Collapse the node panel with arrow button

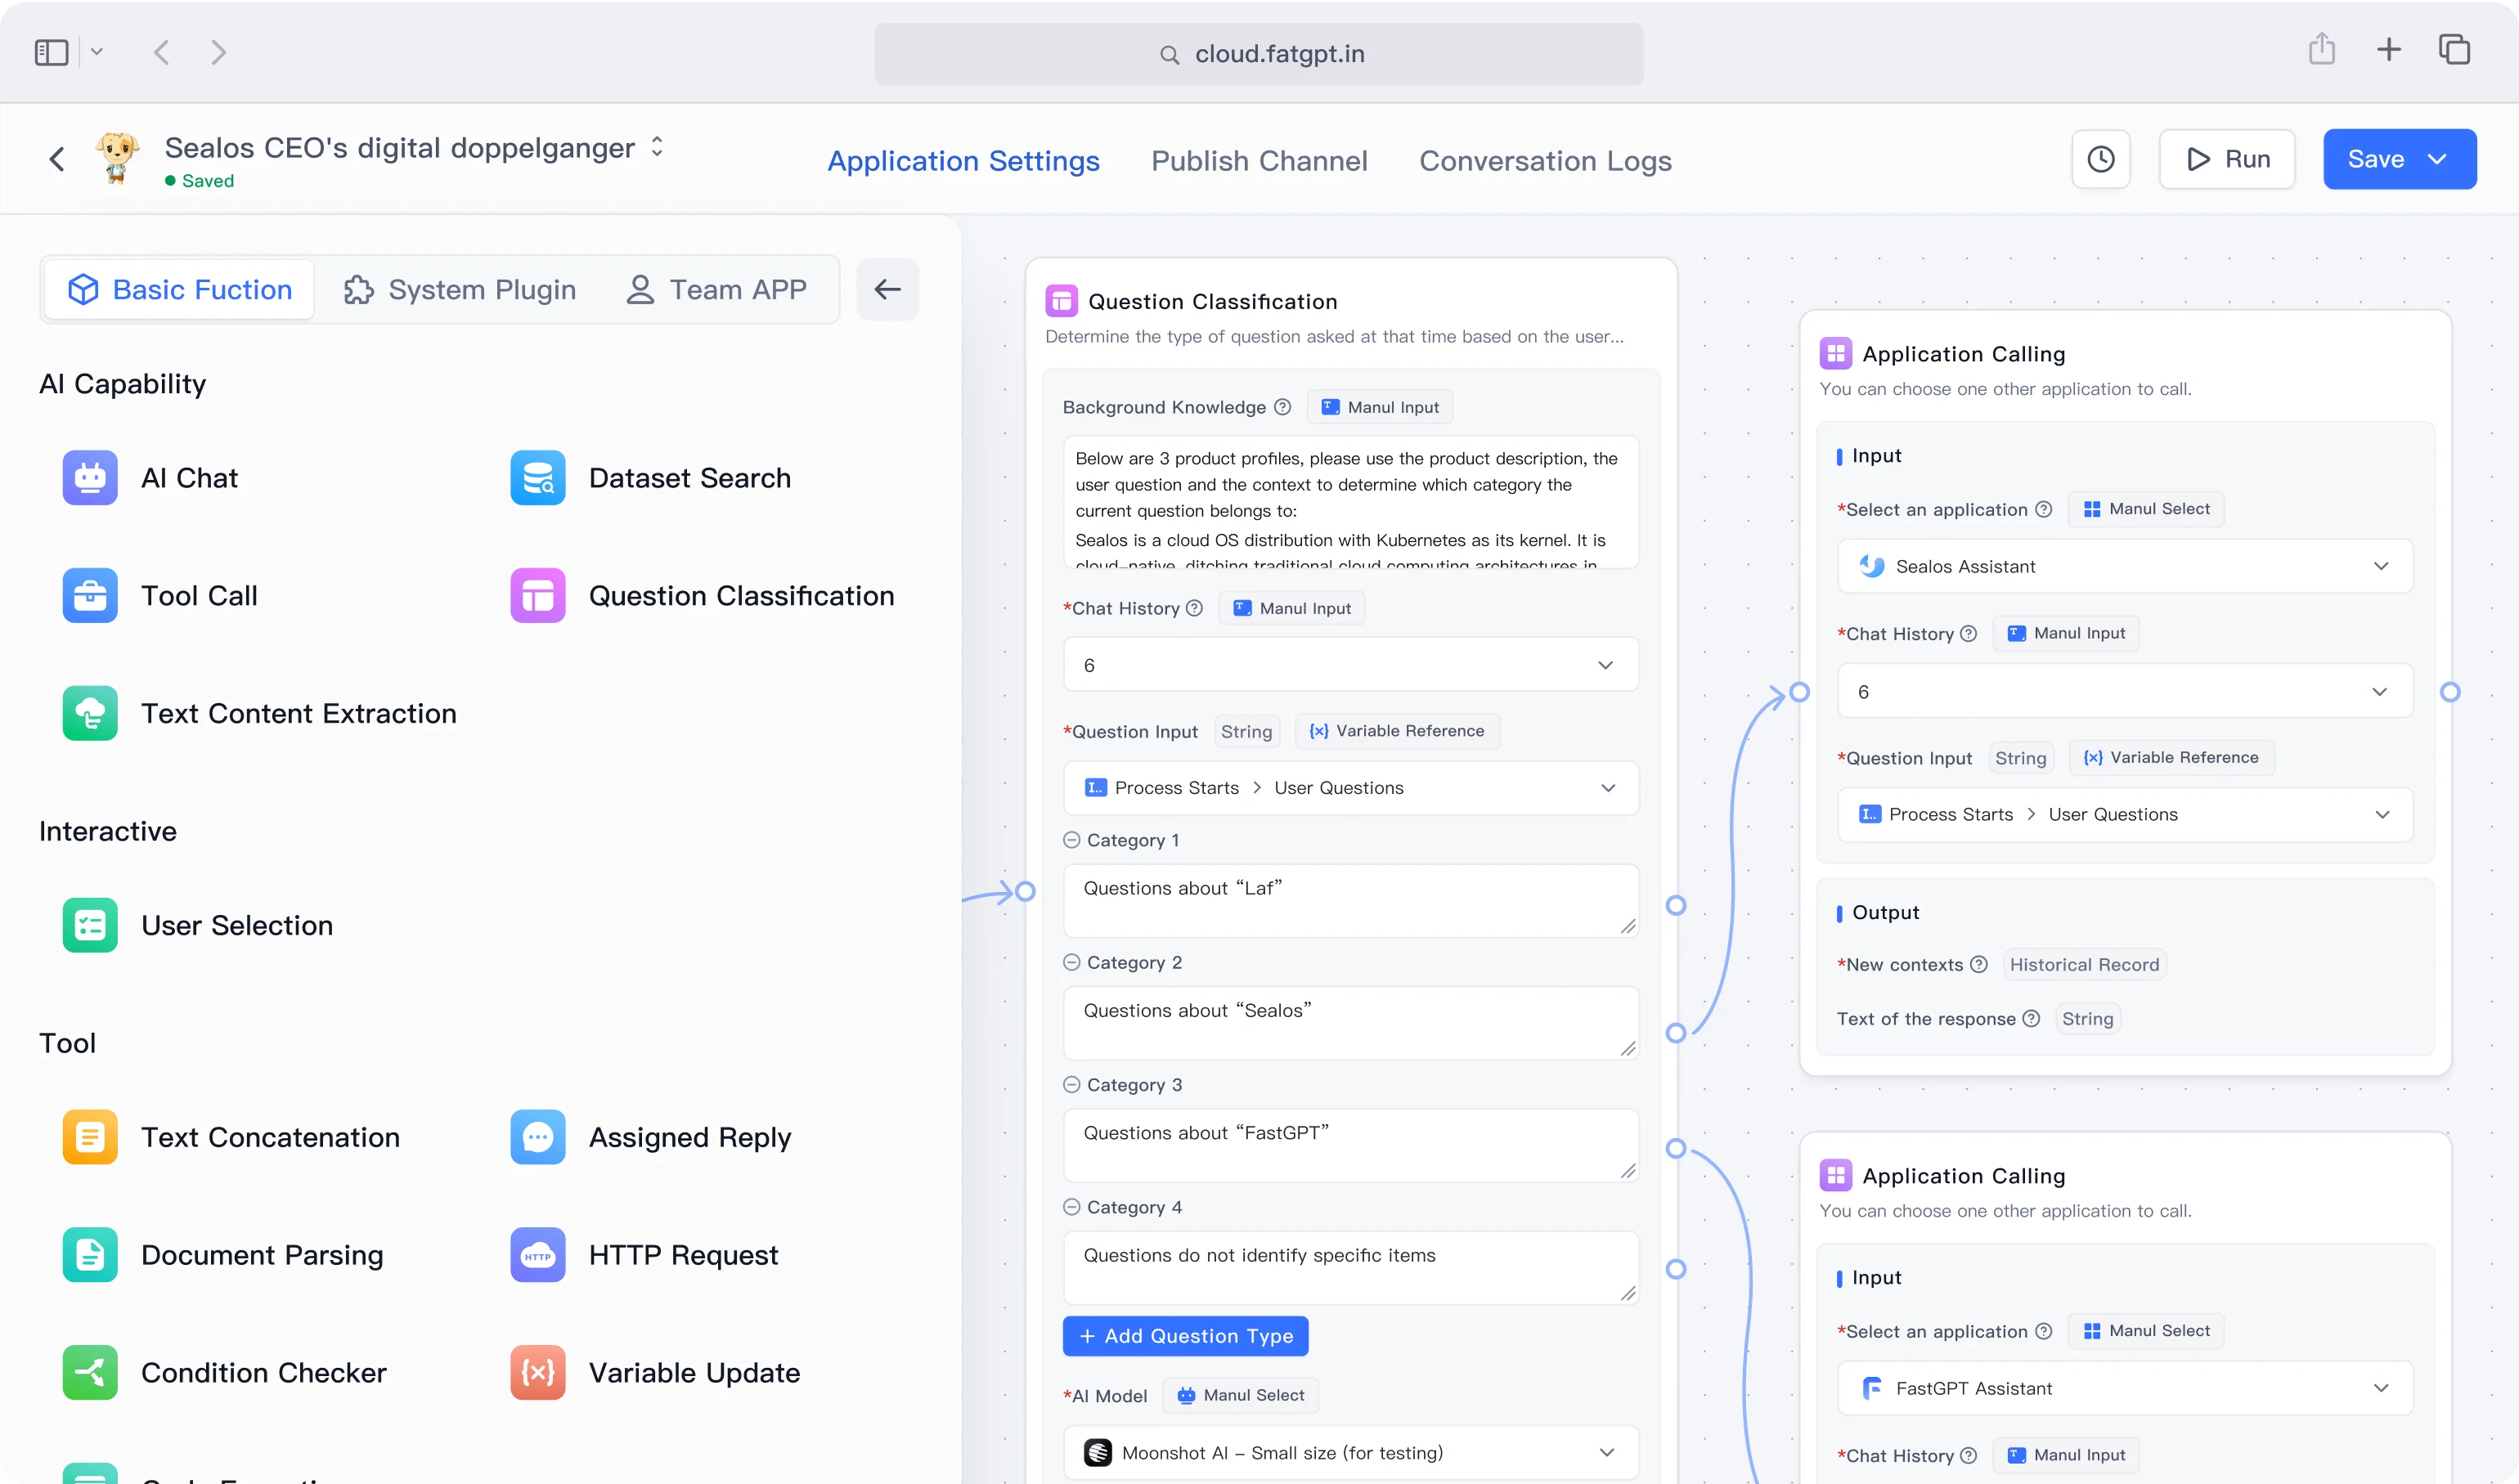click(x=887, y=290)
